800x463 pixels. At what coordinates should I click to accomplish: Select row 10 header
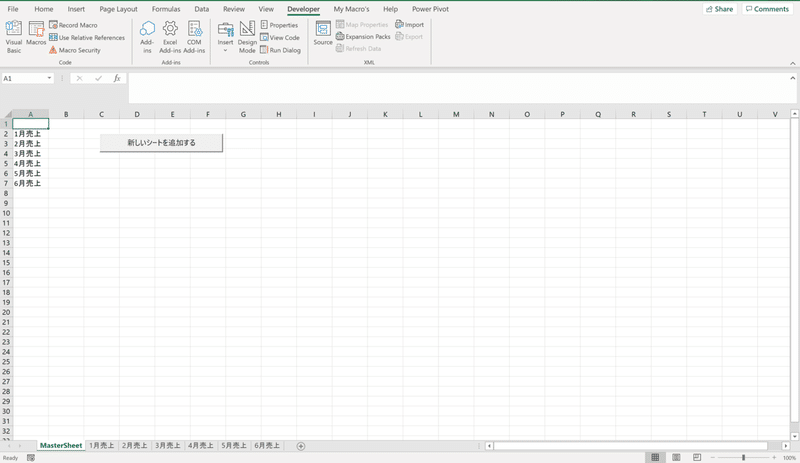click(6, 213)
